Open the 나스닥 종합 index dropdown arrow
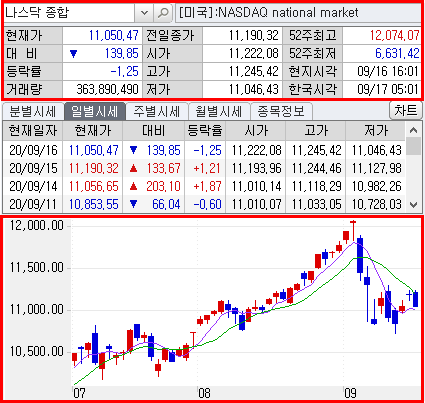This screenshot has width=425, height=403. point(144,13)
